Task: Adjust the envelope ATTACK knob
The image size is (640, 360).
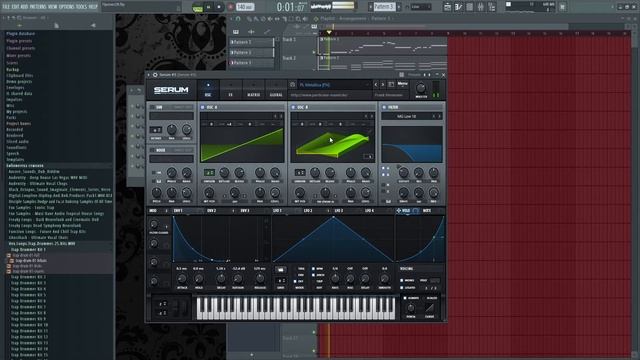Action: [x=182, y=279]
